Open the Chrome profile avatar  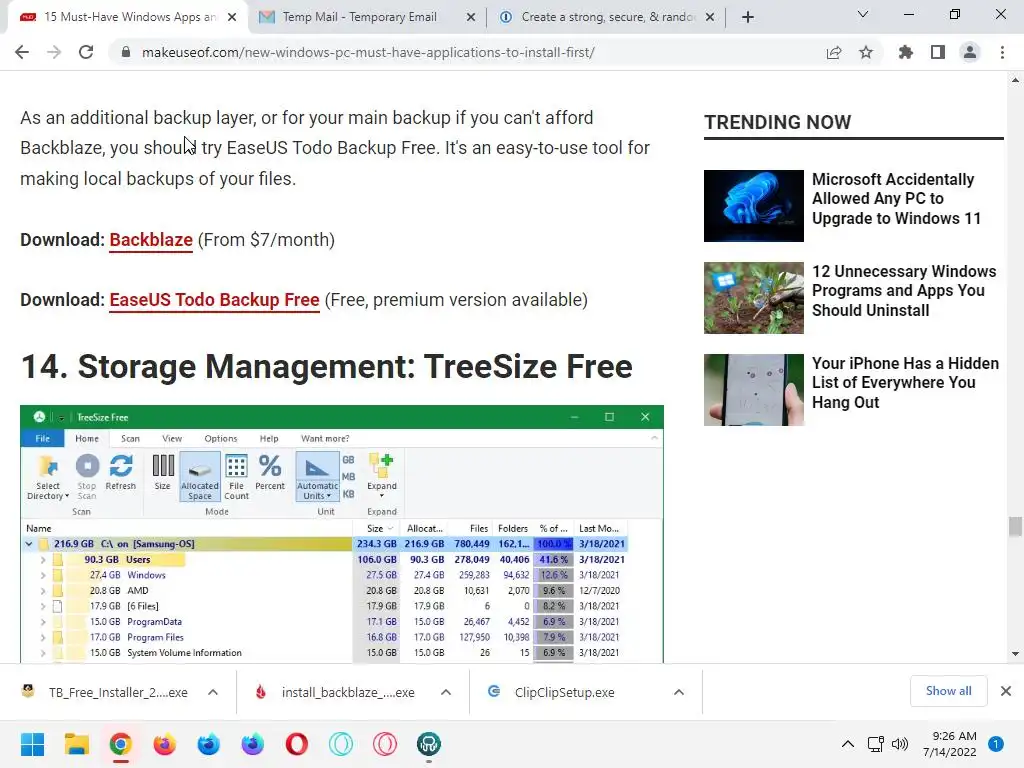click(x=970, y=53)
